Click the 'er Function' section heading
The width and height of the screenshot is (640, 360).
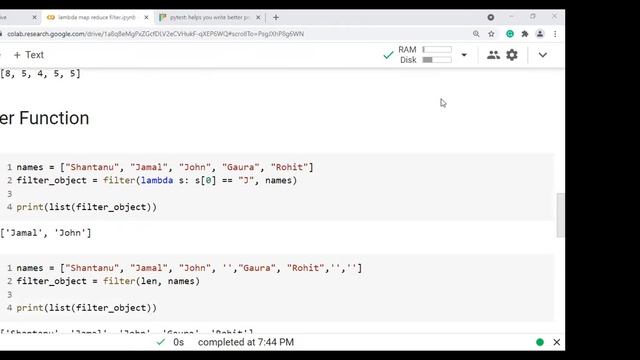44,118
